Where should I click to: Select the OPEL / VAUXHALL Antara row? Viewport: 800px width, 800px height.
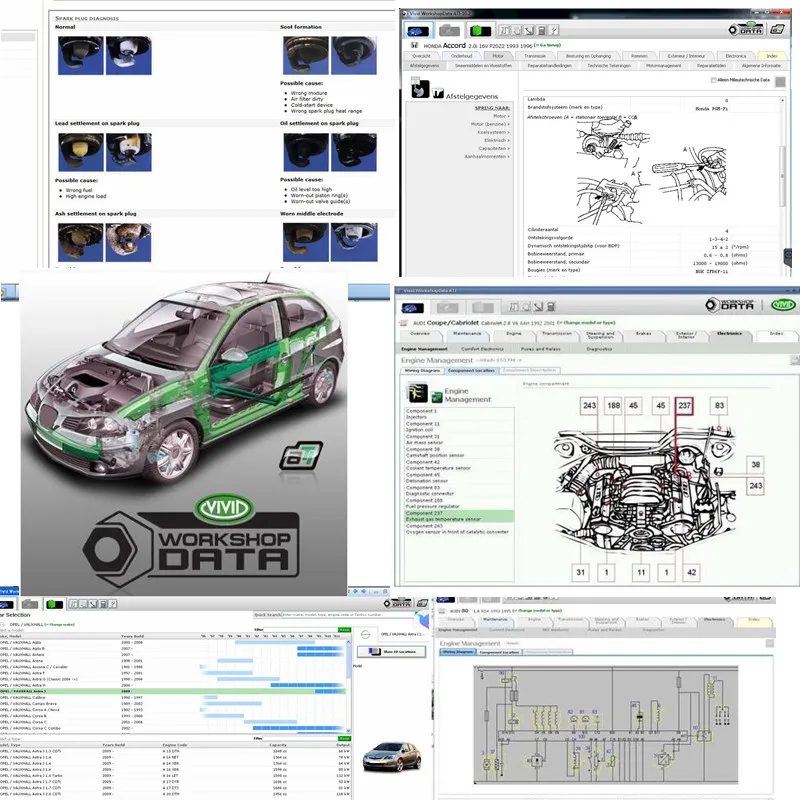click(x=172, y=655)
